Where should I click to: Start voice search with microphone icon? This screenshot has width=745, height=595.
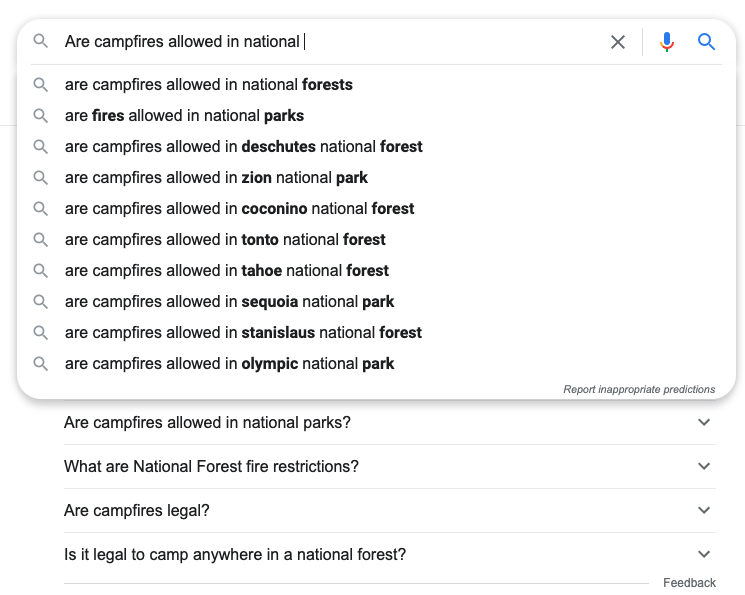(x=667, y=42)
